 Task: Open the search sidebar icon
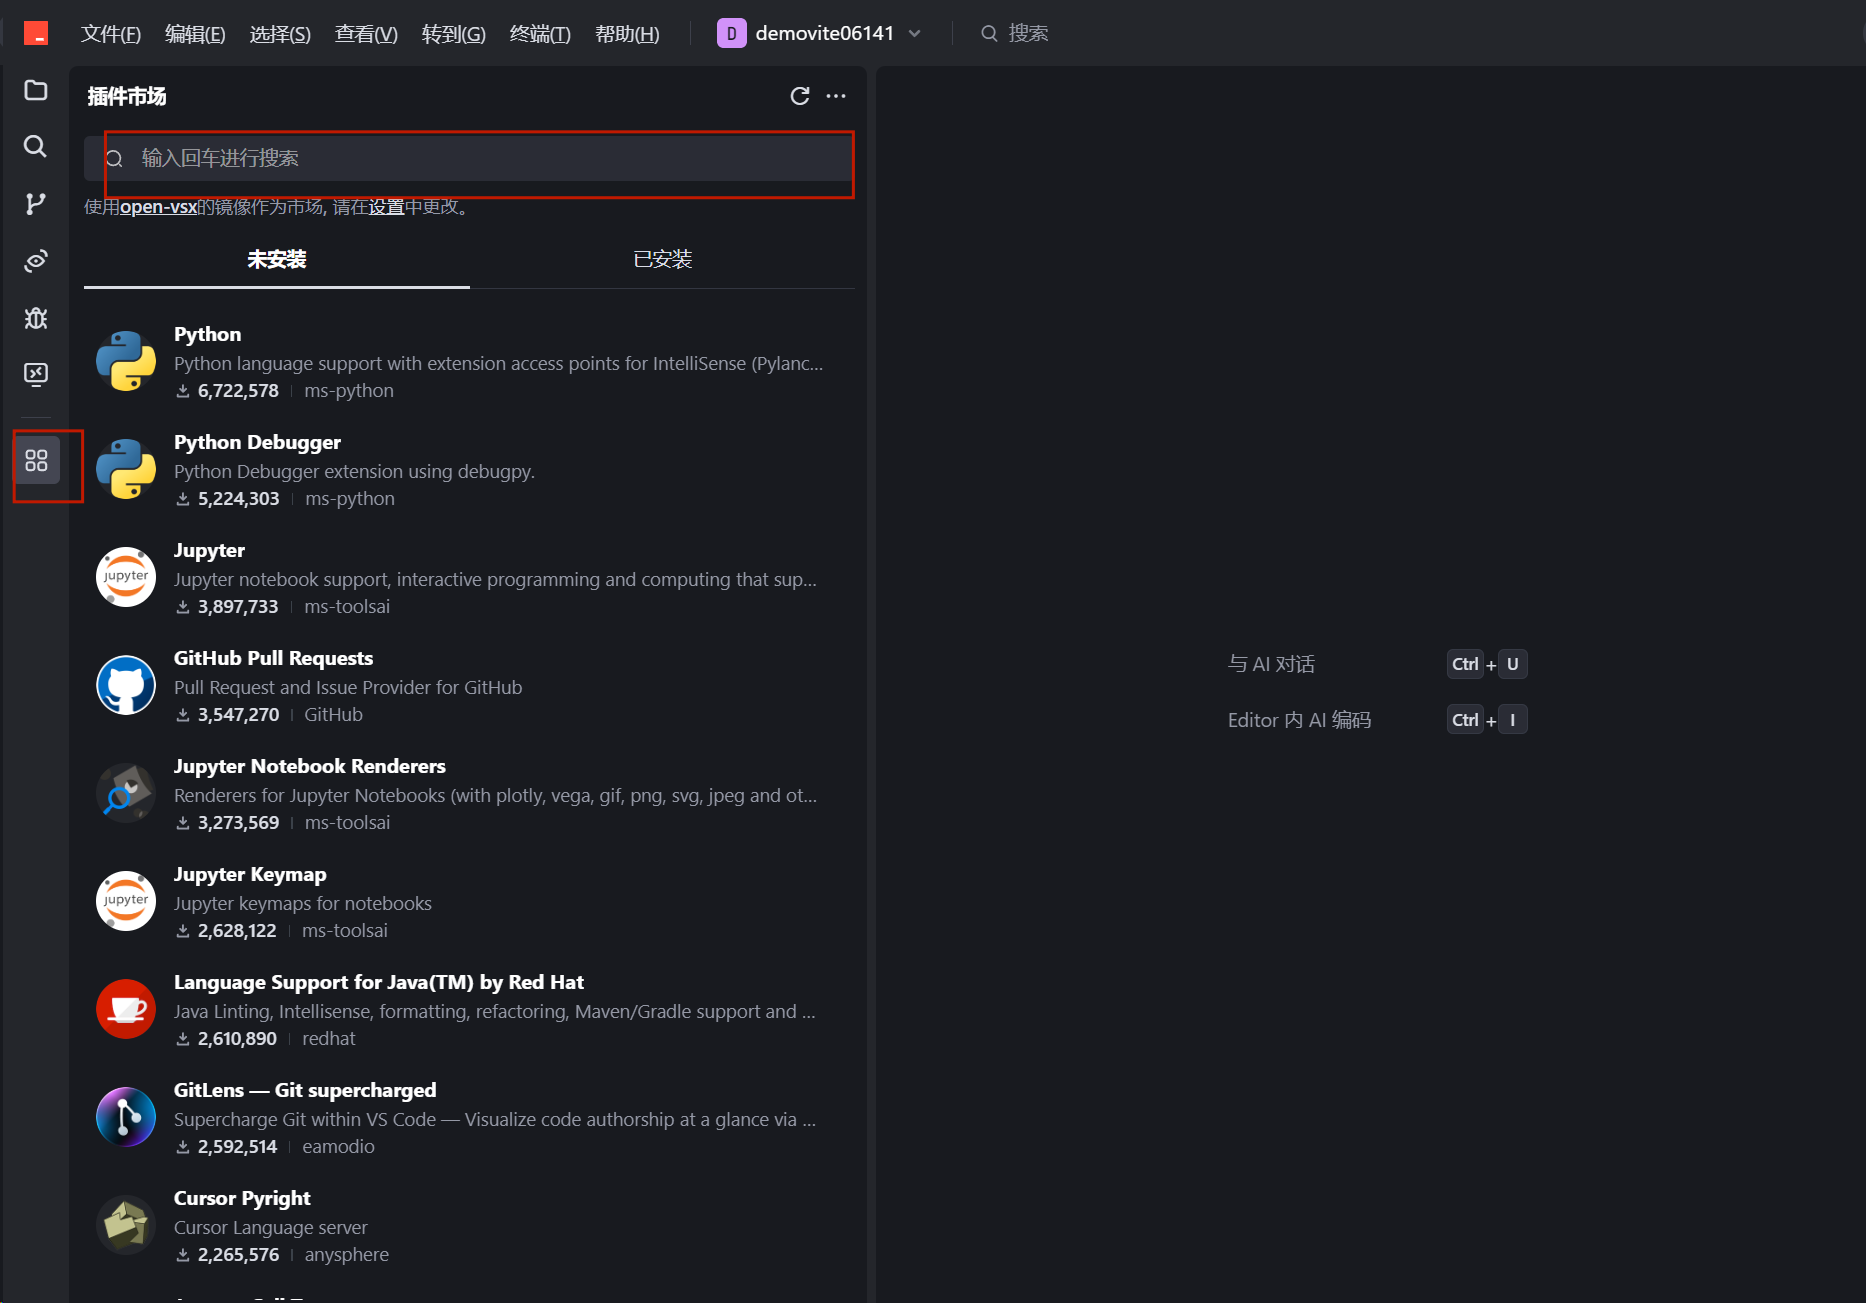pyautogui.click(x=36, y=147)
